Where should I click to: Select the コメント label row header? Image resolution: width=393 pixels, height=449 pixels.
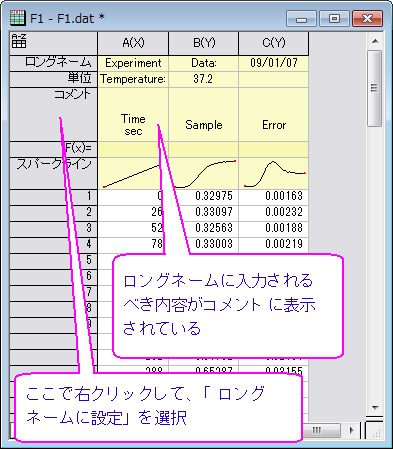(54, 114)
